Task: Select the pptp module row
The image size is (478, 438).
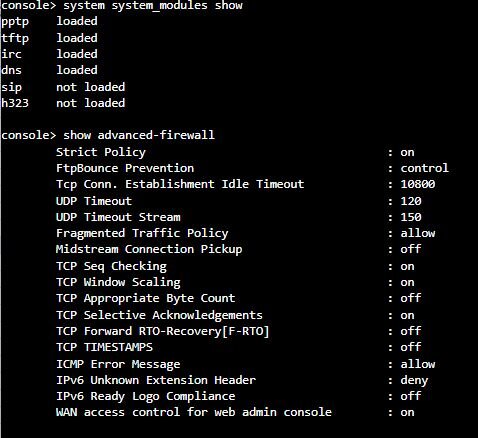Action: [49, 22]
